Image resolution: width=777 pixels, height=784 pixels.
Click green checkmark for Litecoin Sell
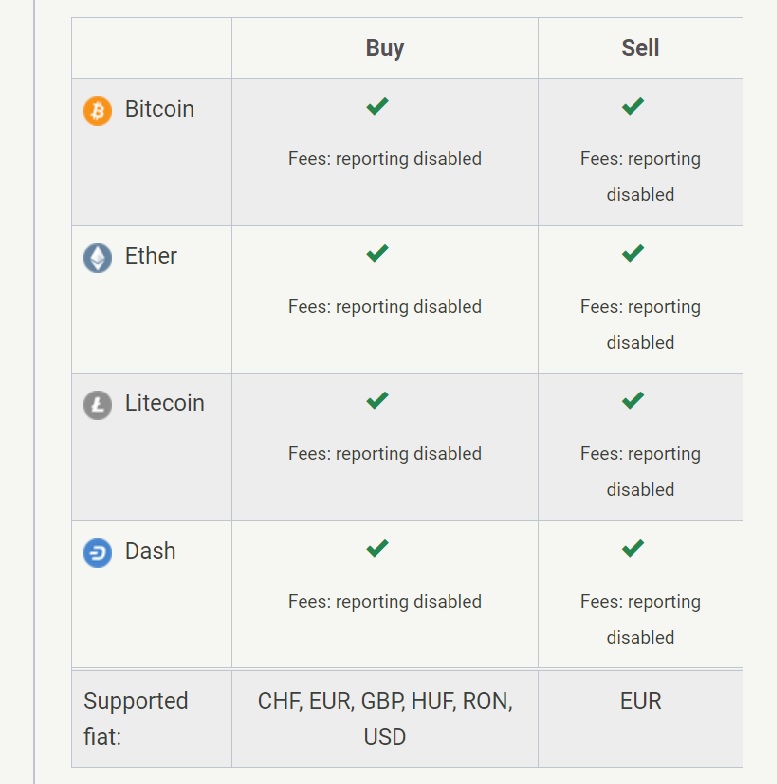coord(633,400)
